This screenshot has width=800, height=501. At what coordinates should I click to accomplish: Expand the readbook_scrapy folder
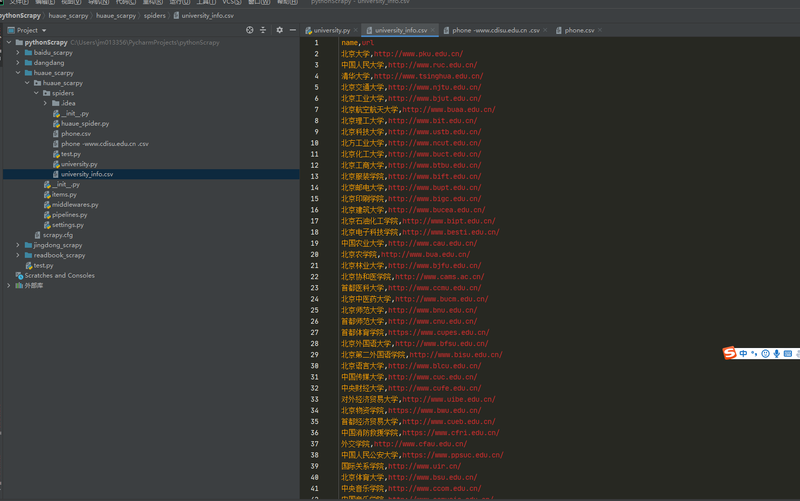click(x=18, y=255)
